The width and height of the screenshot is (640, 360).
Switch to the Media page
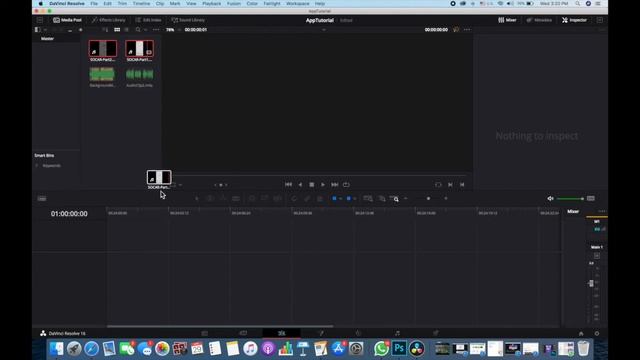(204, 333)
